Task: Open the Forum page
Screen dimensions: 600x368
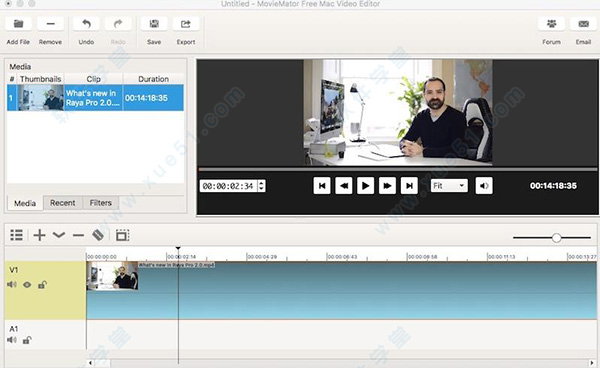Action: (551, 24)
